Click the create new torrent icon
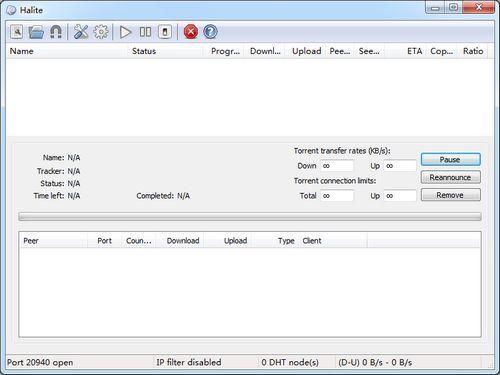500x375 pixels. pyautogui.click(x=16, y=32)
